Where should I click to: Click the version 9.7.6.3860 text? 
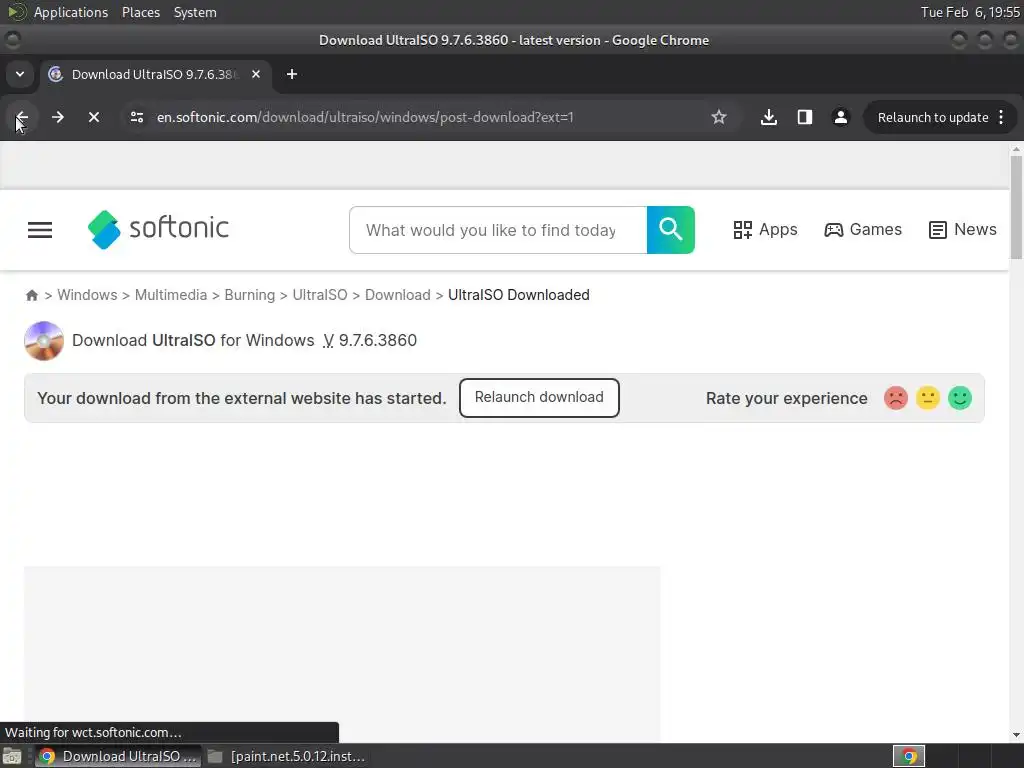pos(377,341)
